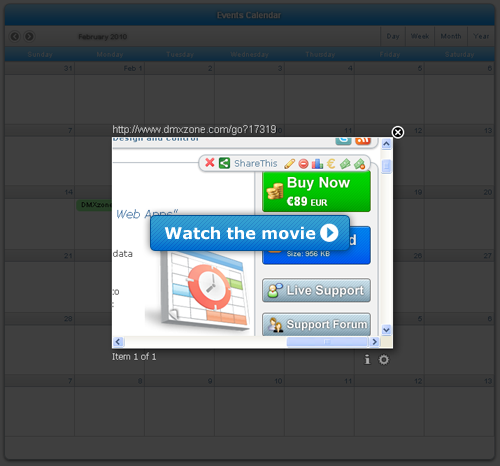500x466 pixels.
Task: Go to previous month in calendar
Action: (15, 36)
